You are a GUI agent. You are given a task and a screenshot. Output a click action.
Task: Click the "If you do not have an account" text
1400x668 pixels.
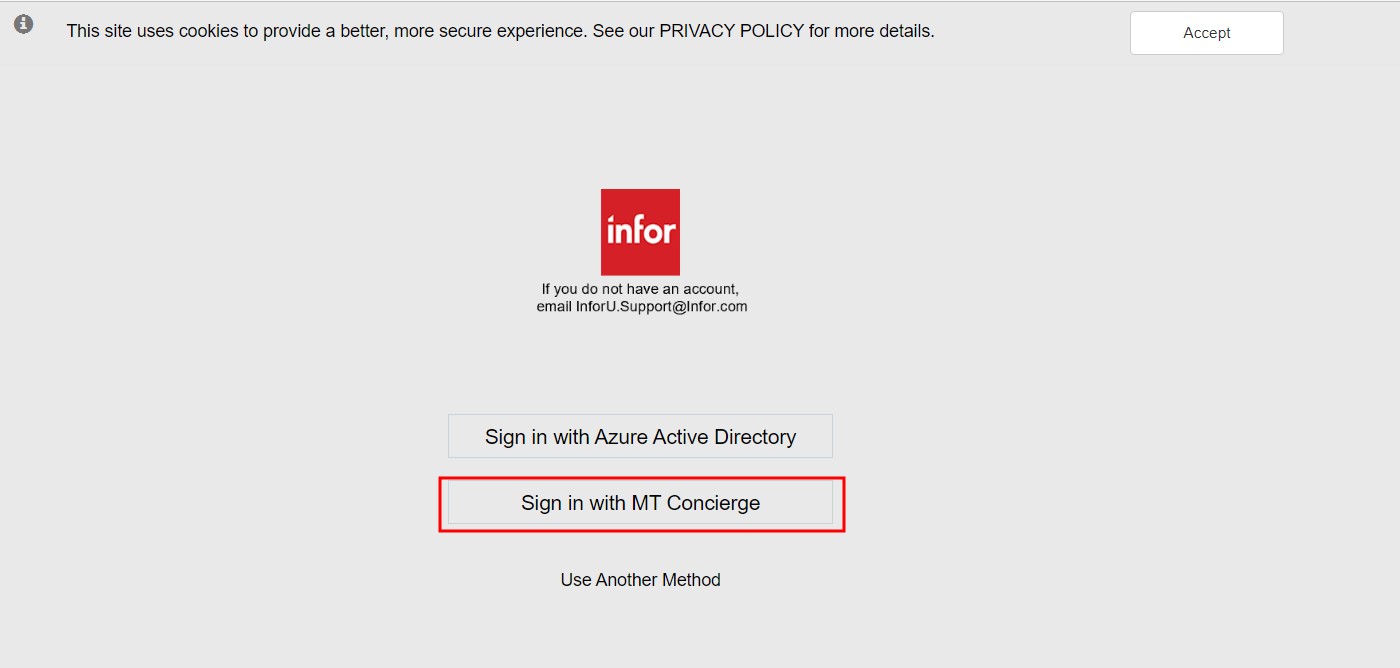(640, 290)
